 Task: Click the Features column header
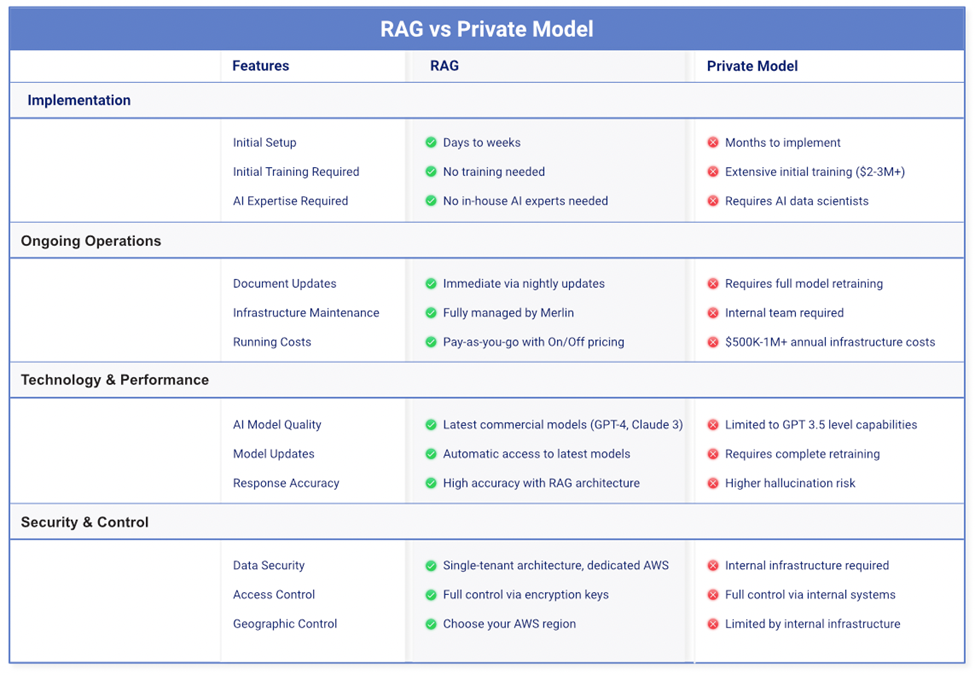261,66
